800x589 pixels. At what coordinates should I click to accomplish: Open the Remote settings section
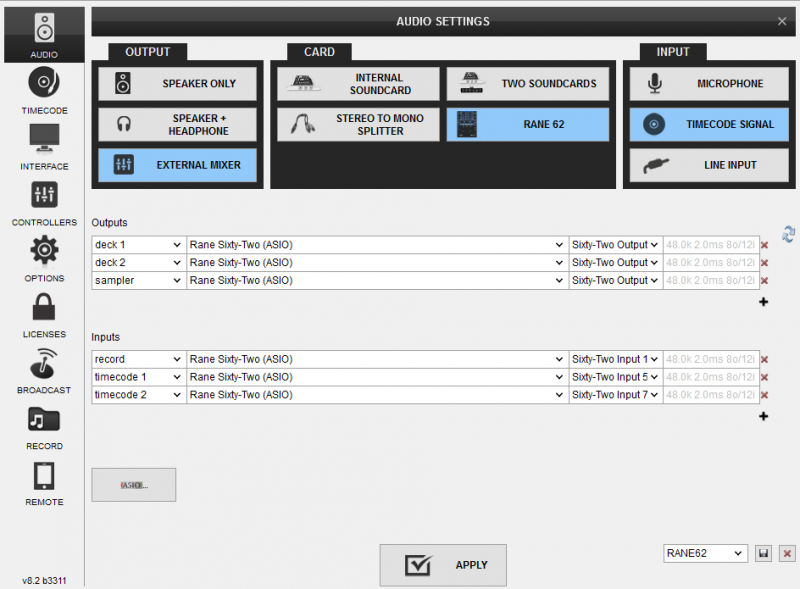(44, 483)
